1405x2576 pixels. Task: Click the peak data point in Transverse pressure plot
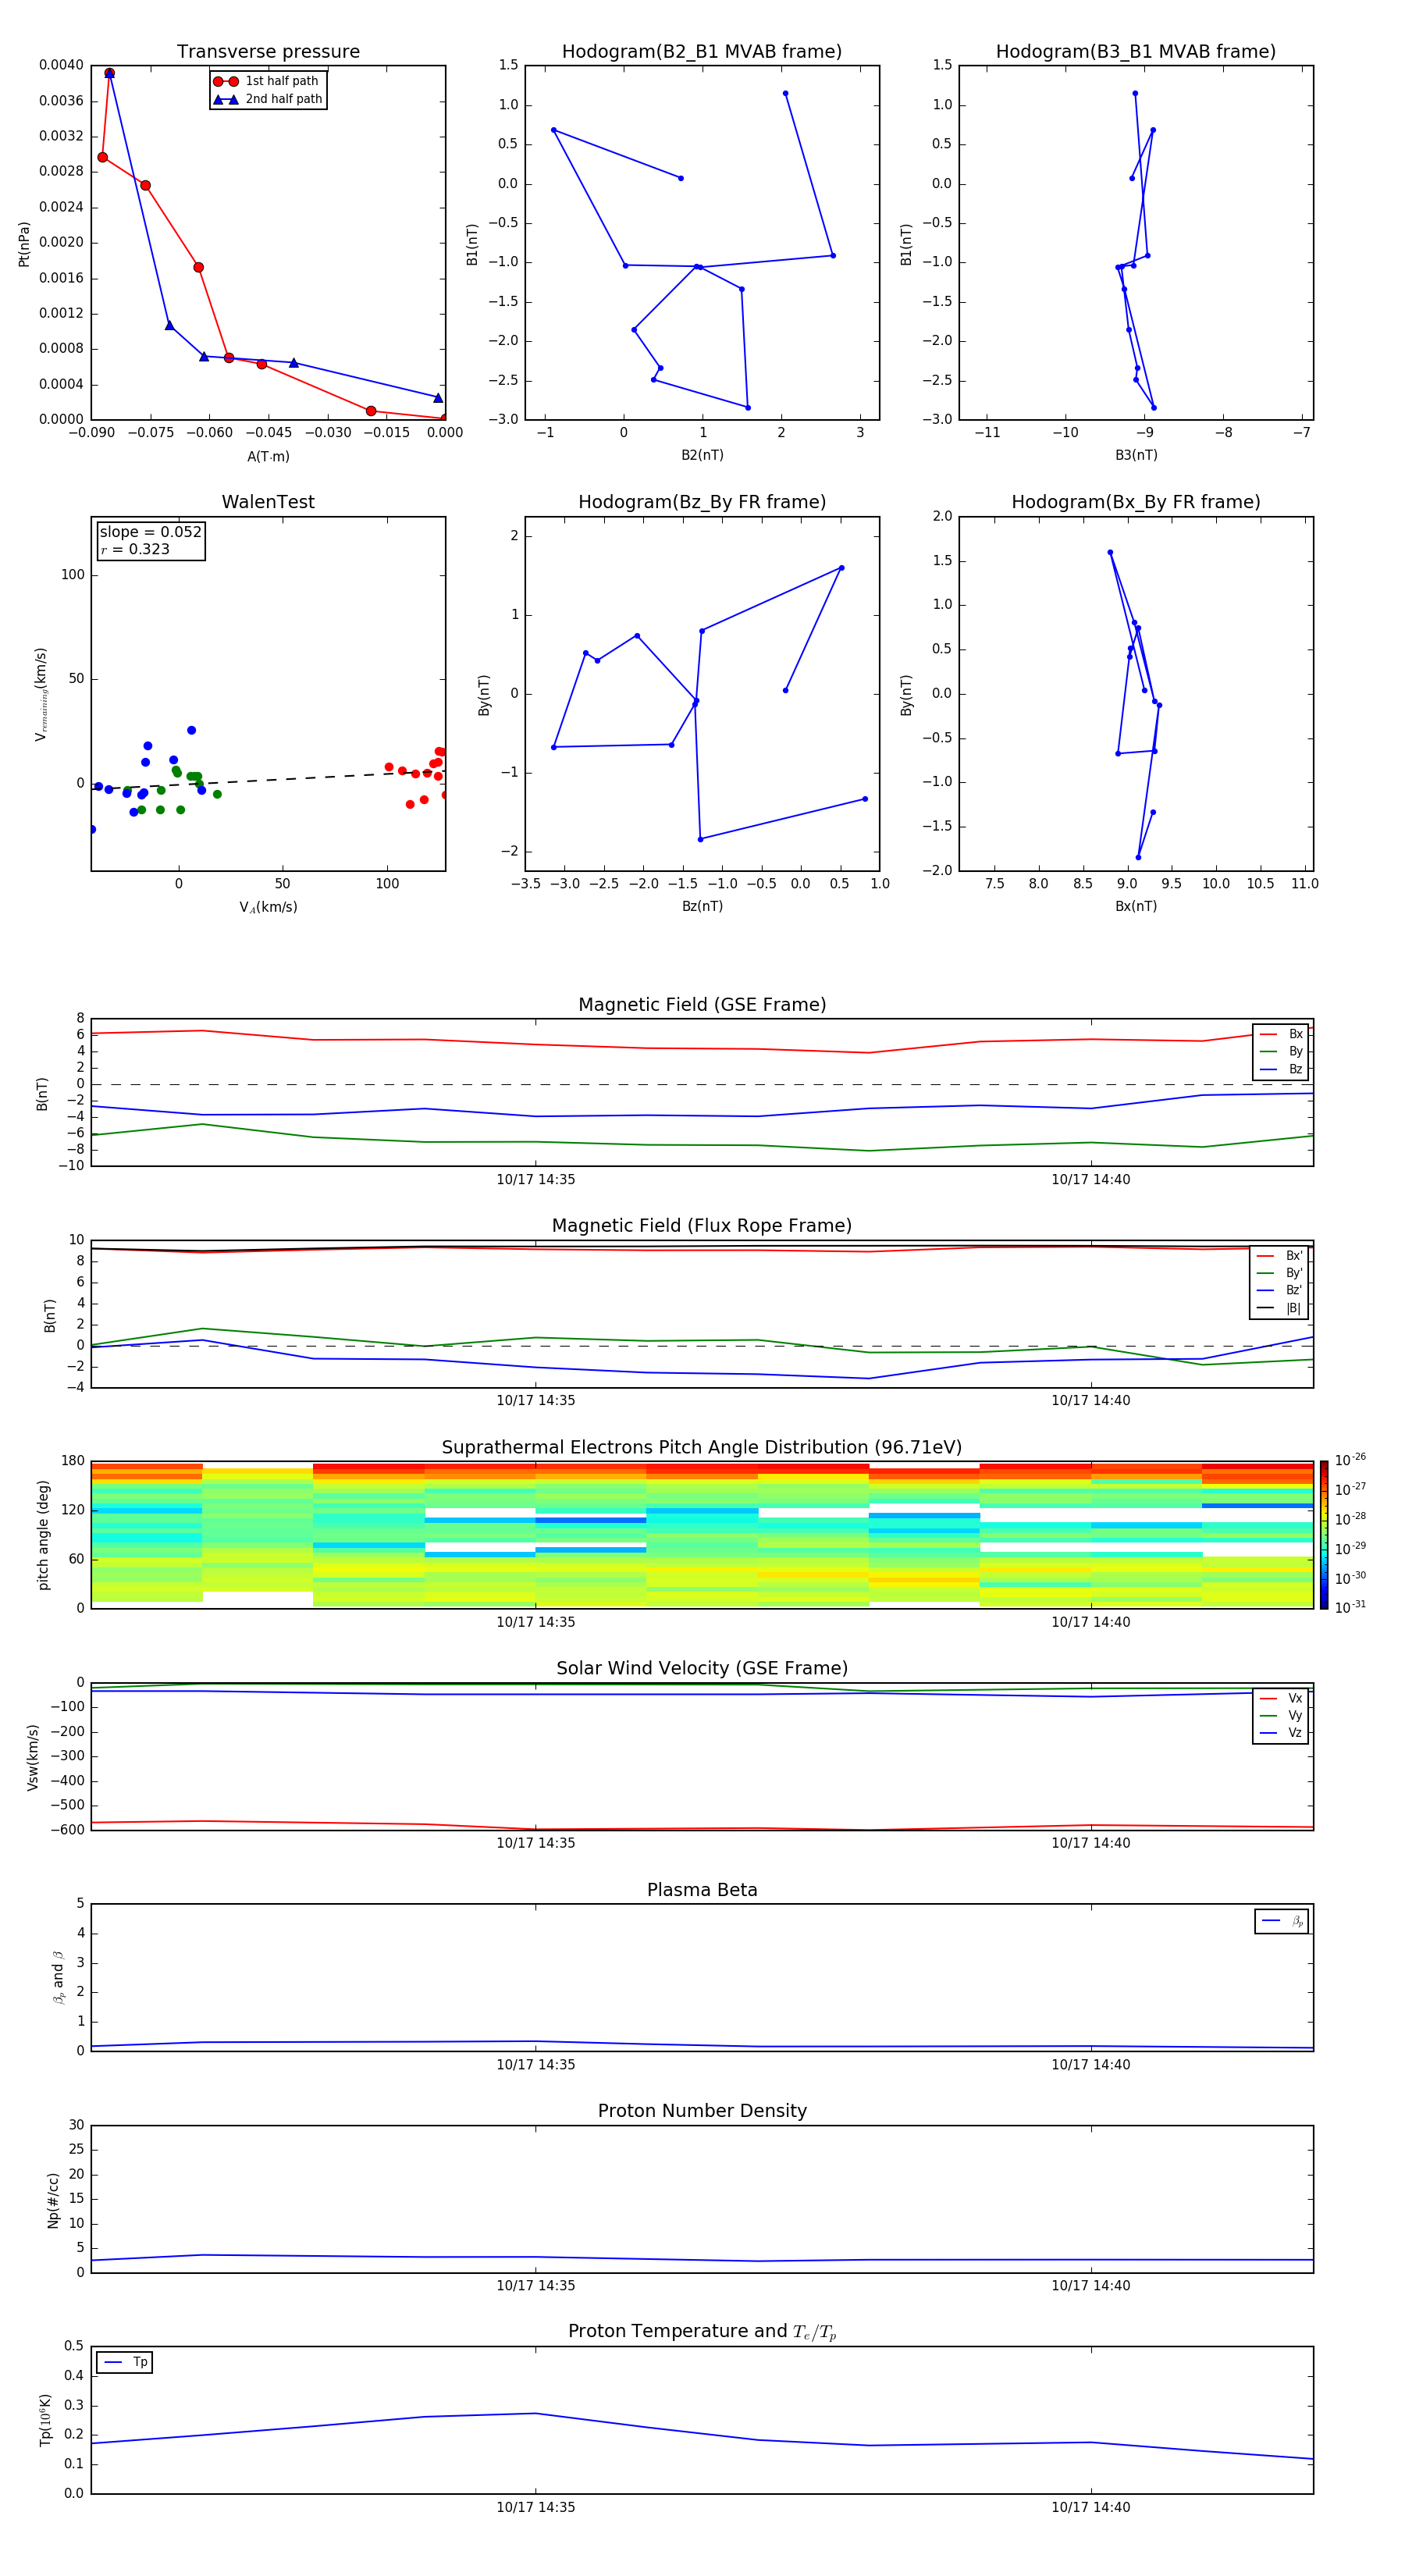[109, 73]
